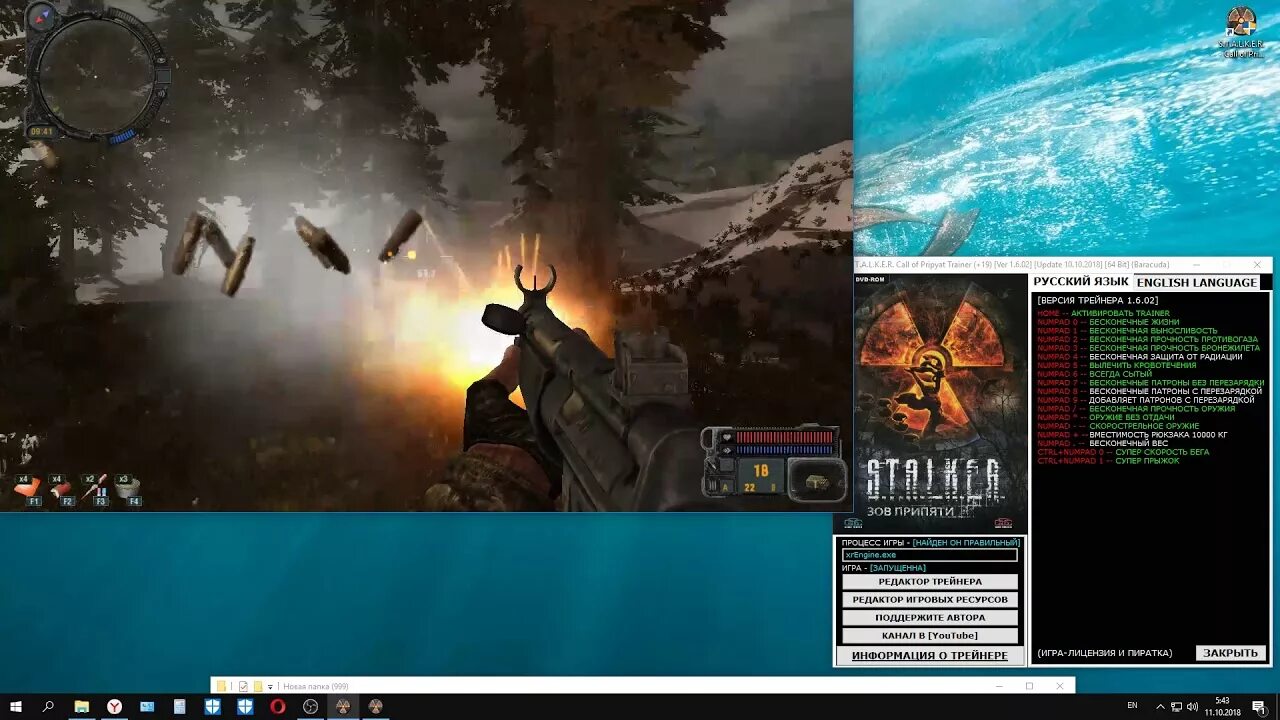This screenshot has width=1280, height=720.
Task: Open second blue shield taskbar icon
Action: [245, 706]
